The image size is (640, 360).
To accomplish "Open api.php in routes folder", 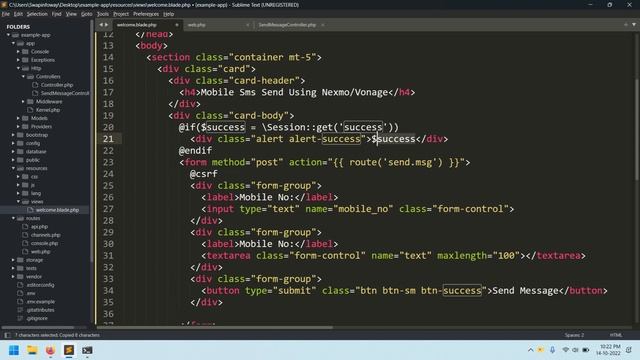I will click(39, 227).
